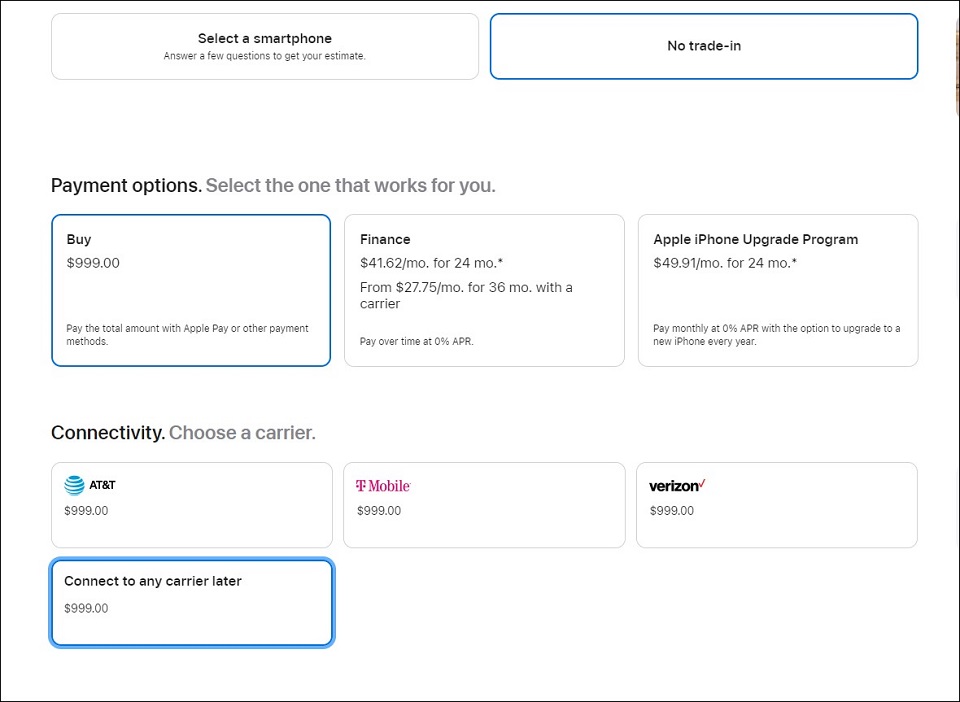Click the $999.00 price under AT&T

click(86, 511)
